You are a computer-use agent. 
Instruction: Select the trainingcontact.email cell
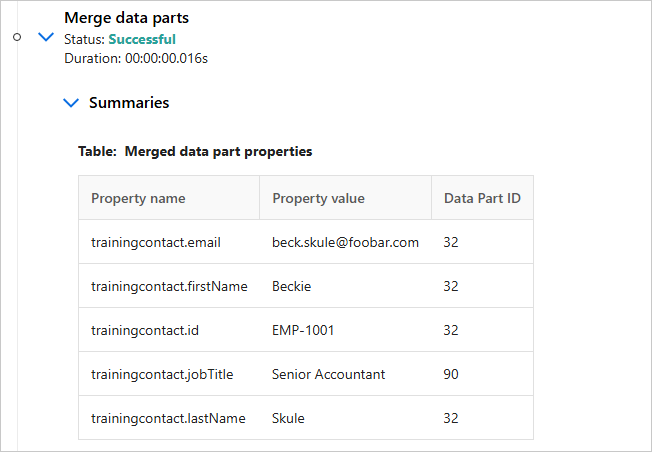pyautogui.click(x=169, y=242)
